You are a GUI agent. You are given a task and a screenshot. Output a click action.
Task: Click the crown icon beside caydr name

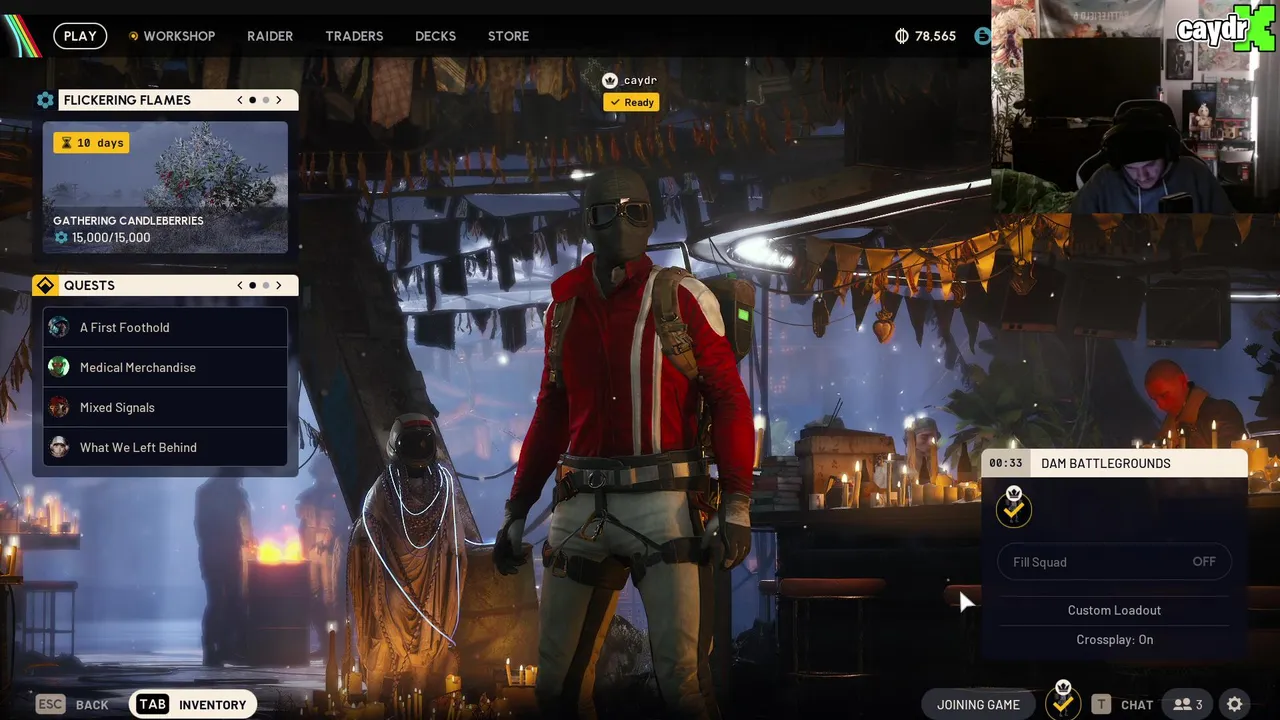[610, 80]
